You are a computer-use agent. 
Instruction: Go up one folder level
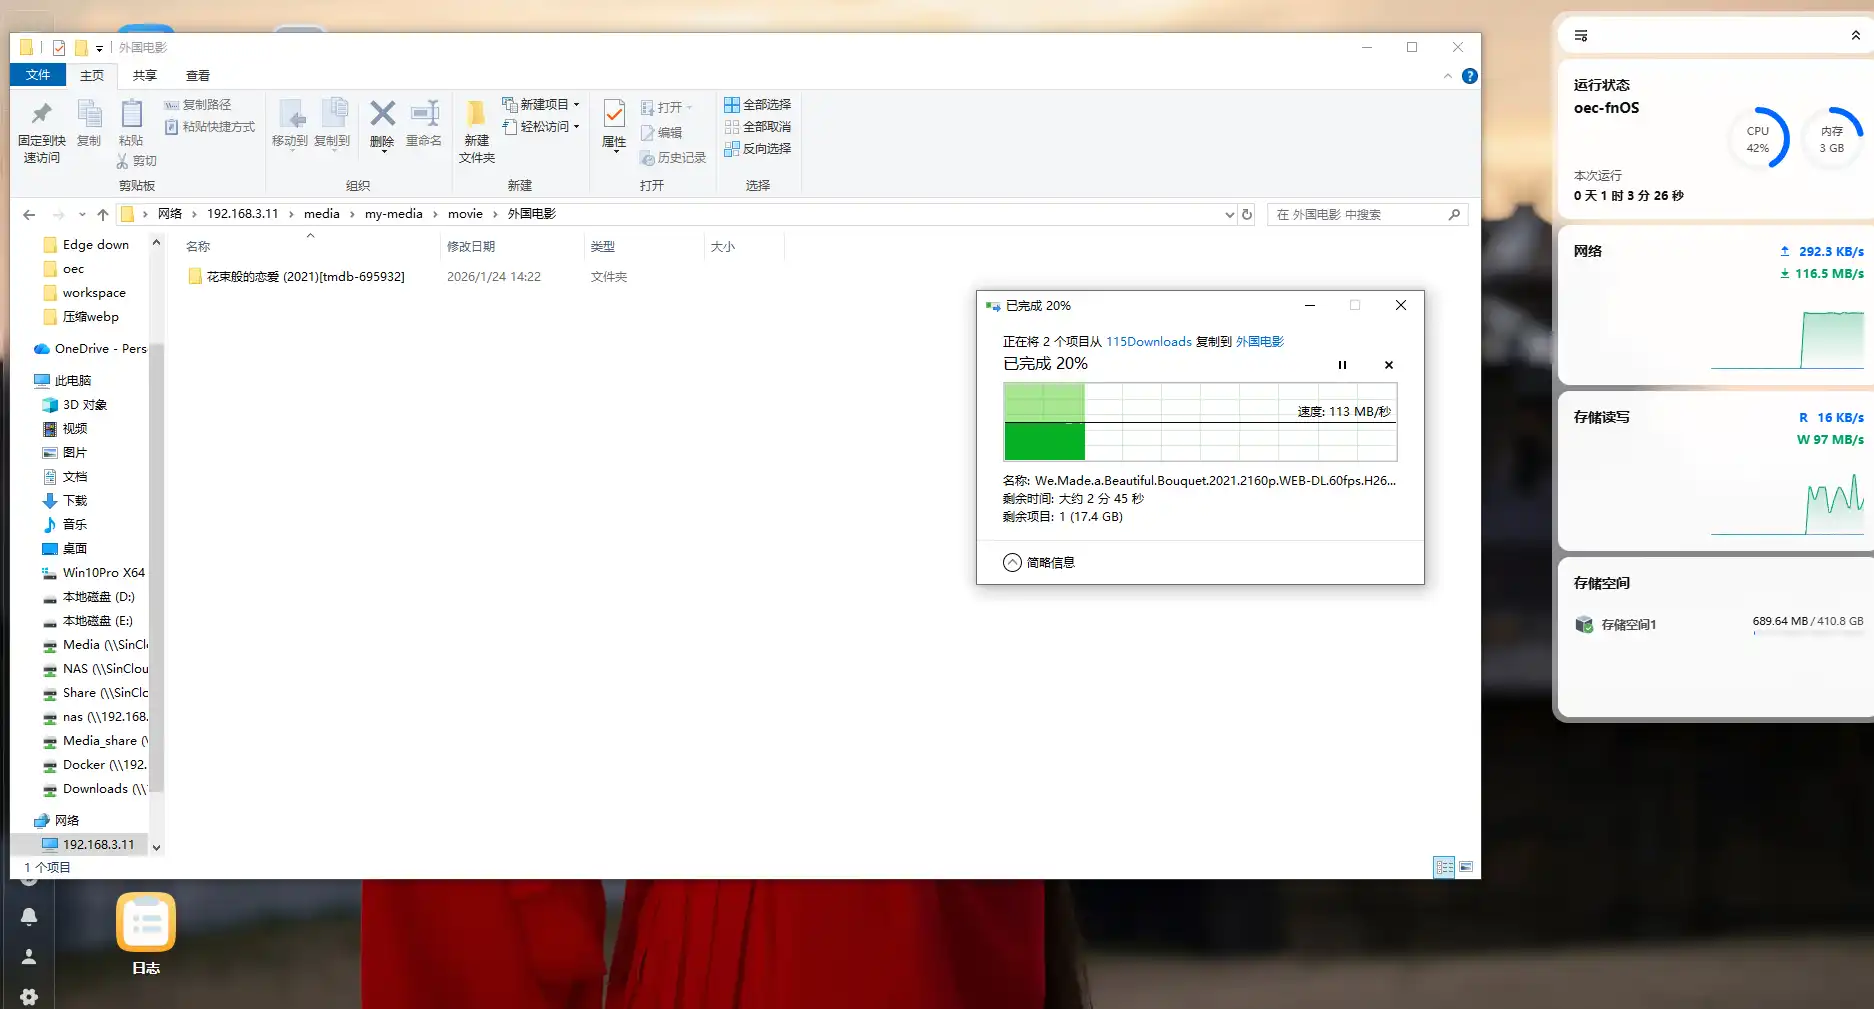click(103, 214)
